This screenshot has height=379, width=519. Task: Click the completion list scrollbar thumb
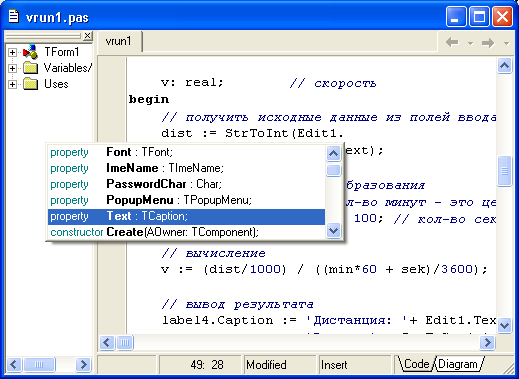pos(334,170)
